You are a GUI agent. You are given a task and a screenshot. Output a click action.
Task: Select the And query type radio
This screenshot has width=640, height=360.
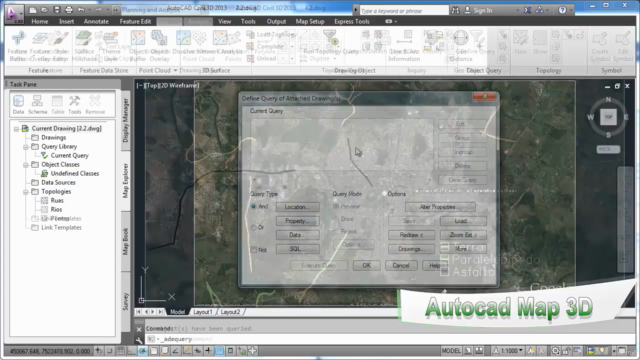[253, 207]
